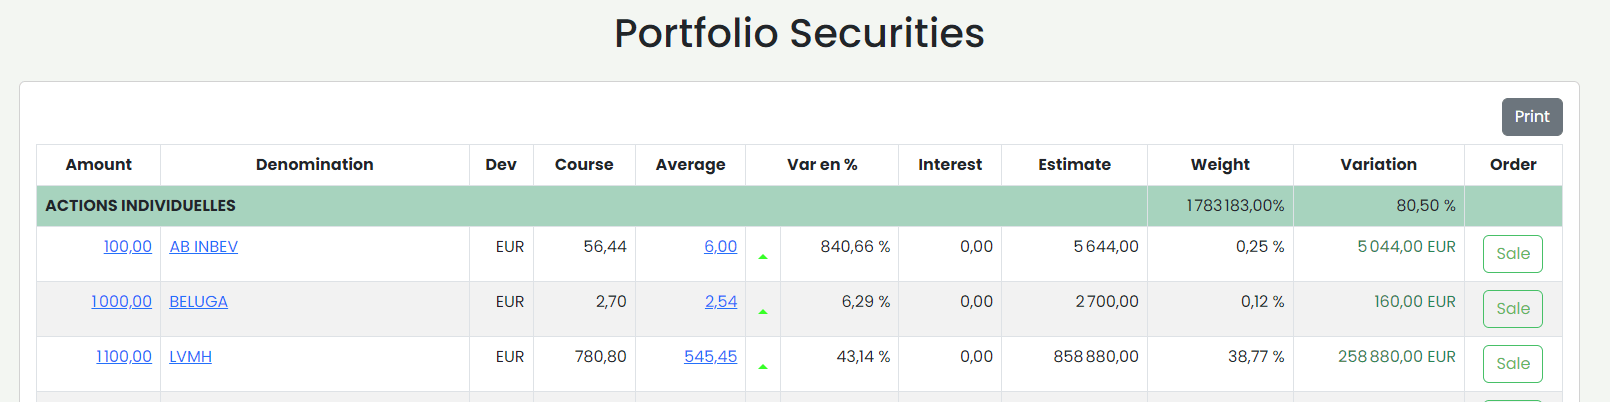Click AB INBEV amount 100,00
The height and width of the screenshot is (402, 1610).
127,247
